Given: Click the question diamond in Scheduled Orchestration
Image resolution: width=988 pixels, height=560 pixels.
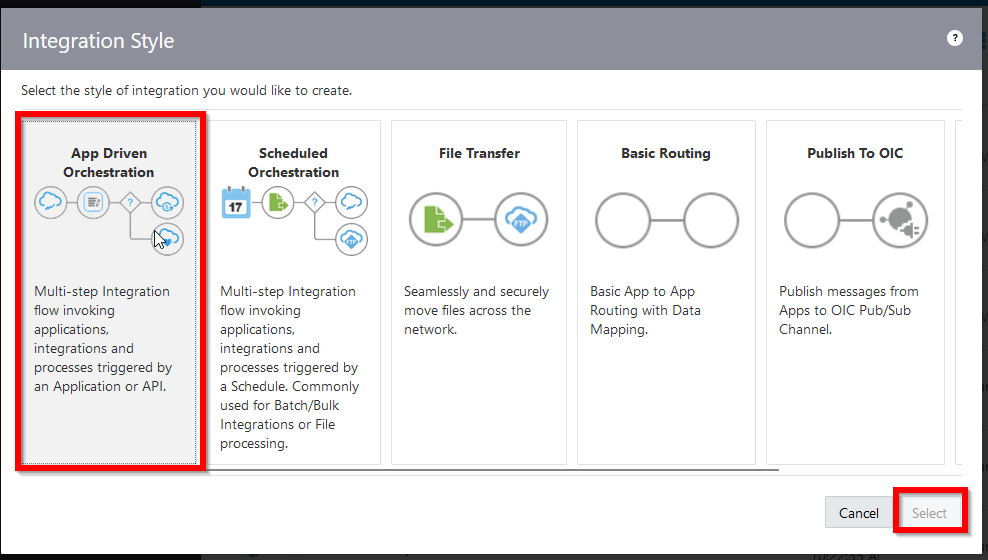Looking at the screenshot, I should tap(314, 202).
